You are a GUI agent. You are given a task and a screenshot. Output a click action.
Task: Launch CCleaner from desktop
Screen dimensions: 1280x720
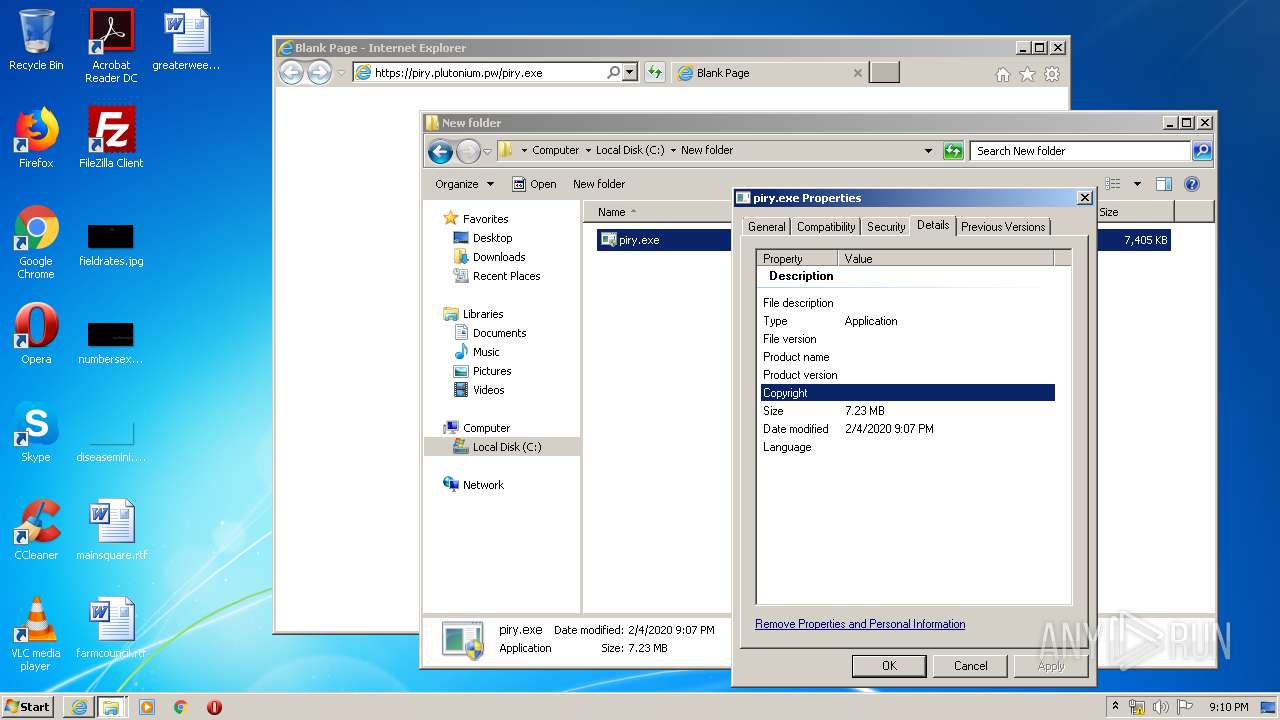point(36,530)
